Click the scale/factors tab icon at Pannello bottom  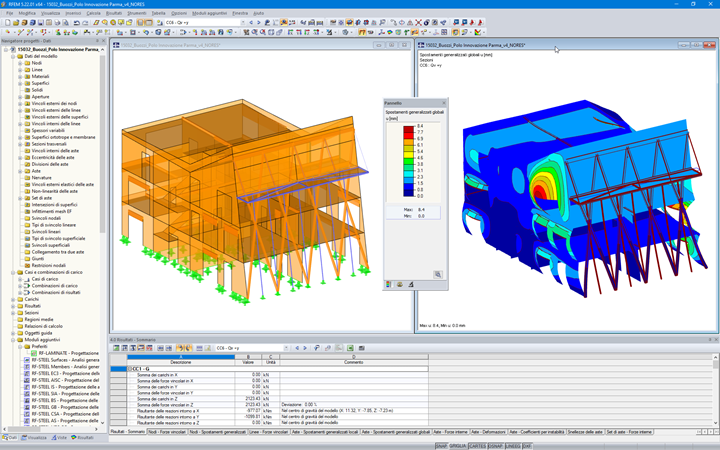click(399, 285)
